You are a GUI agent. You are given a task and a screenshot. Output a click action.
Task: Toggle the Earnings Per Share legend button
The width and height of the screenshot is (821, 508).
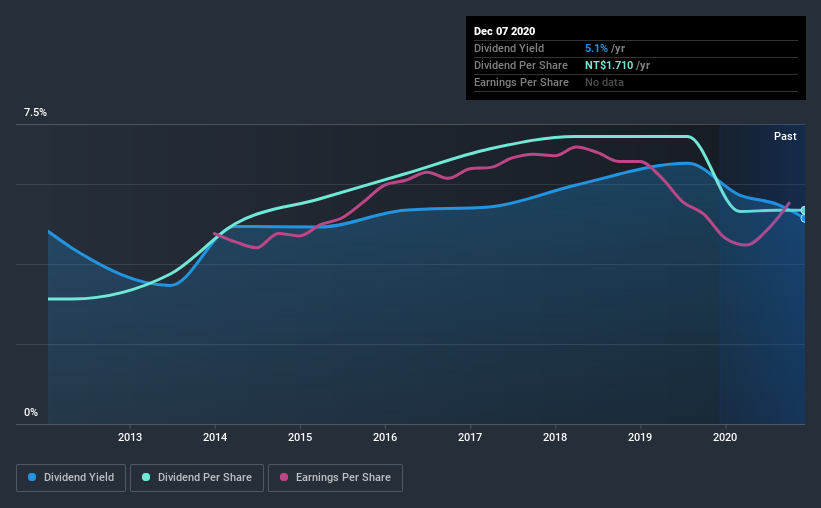tap(335, 478)
